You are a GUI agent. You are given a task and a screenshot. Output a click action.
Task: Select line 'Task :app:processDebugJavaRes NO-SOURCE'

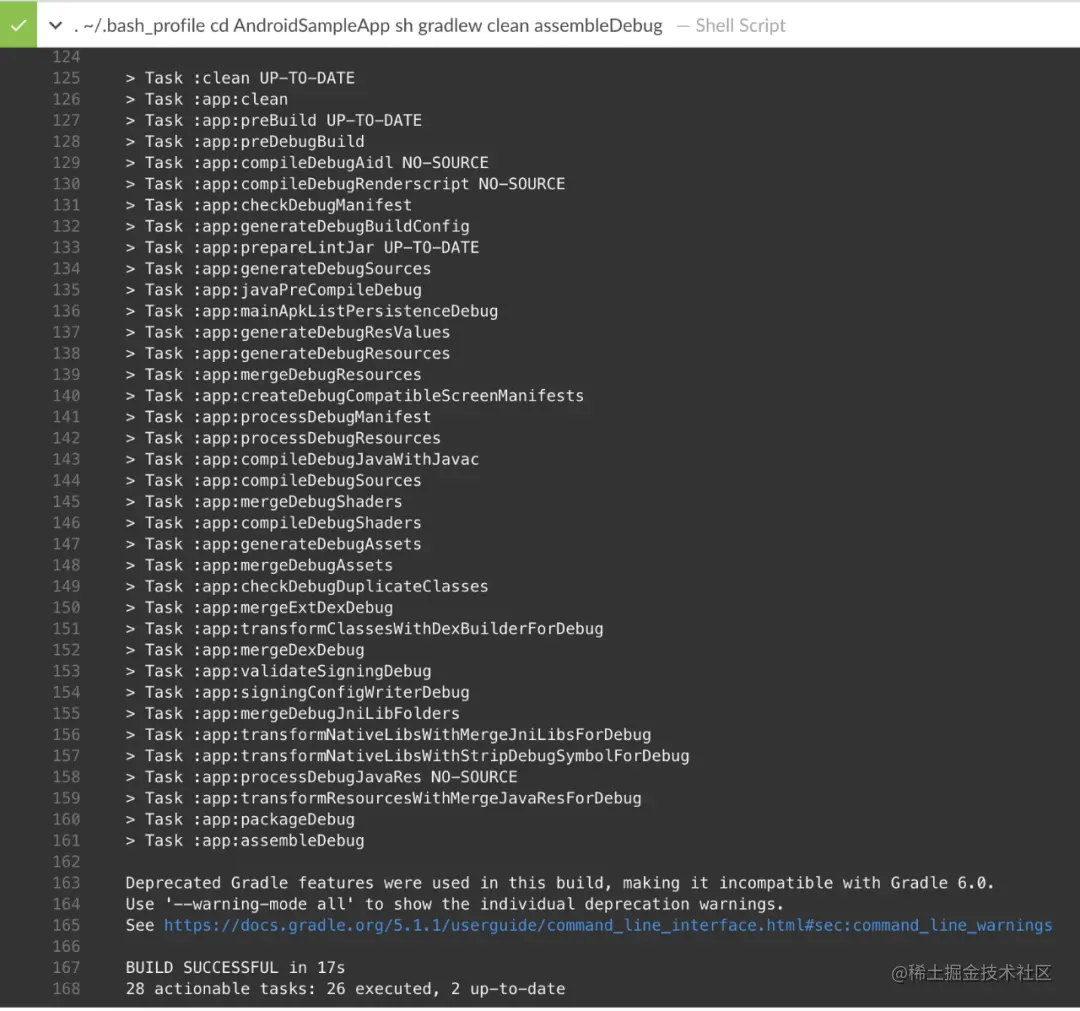tap(322, 777)
